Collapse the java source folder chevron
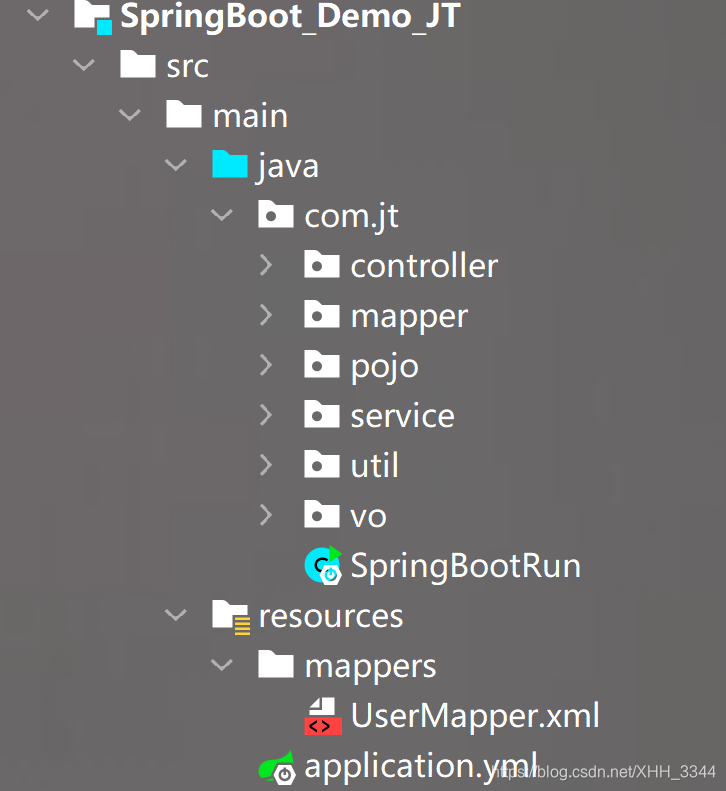The image size is (726, 791). click(176, 164)
